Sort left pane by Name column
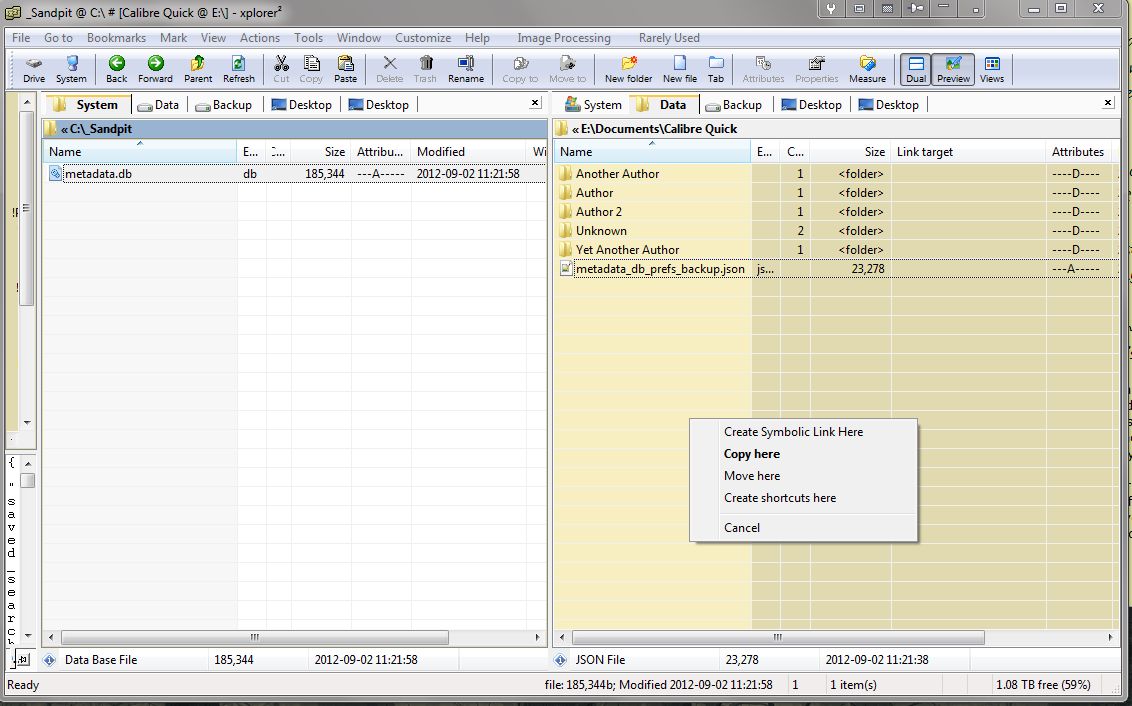Image resolution: width=1132 pixels, height=706 pixels. (140, 152)
